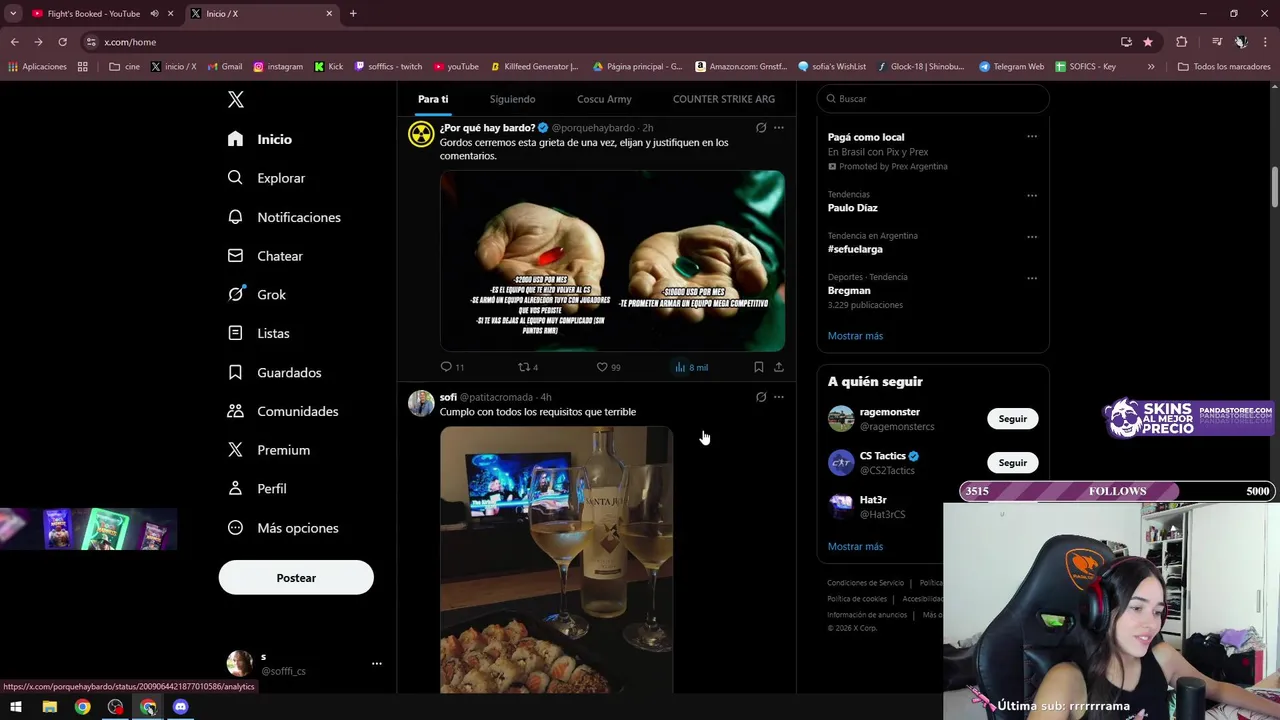Follow CS Tactics with the Seguir button
The image size is (1280, 720).
pyautogui.click(x=1012, y=463)
